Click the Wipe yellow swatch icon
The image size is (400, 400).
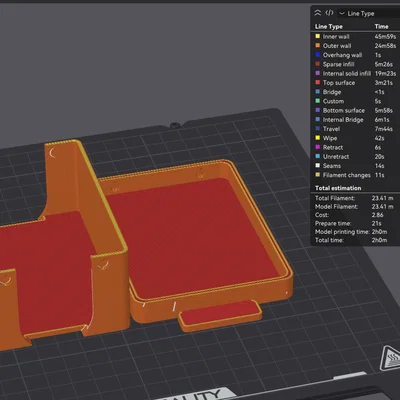point(318,138)
